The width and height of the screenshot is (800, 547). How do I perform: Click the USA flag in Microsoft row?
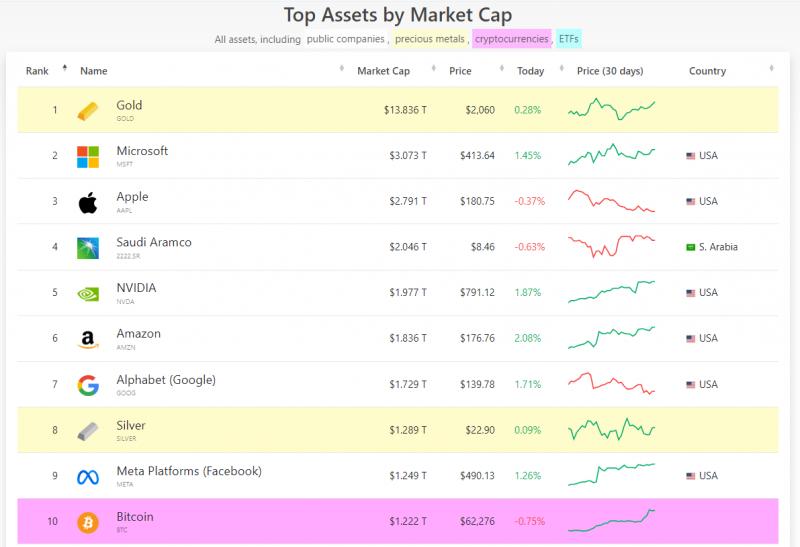pyautogui.click(x=690, y=156)
